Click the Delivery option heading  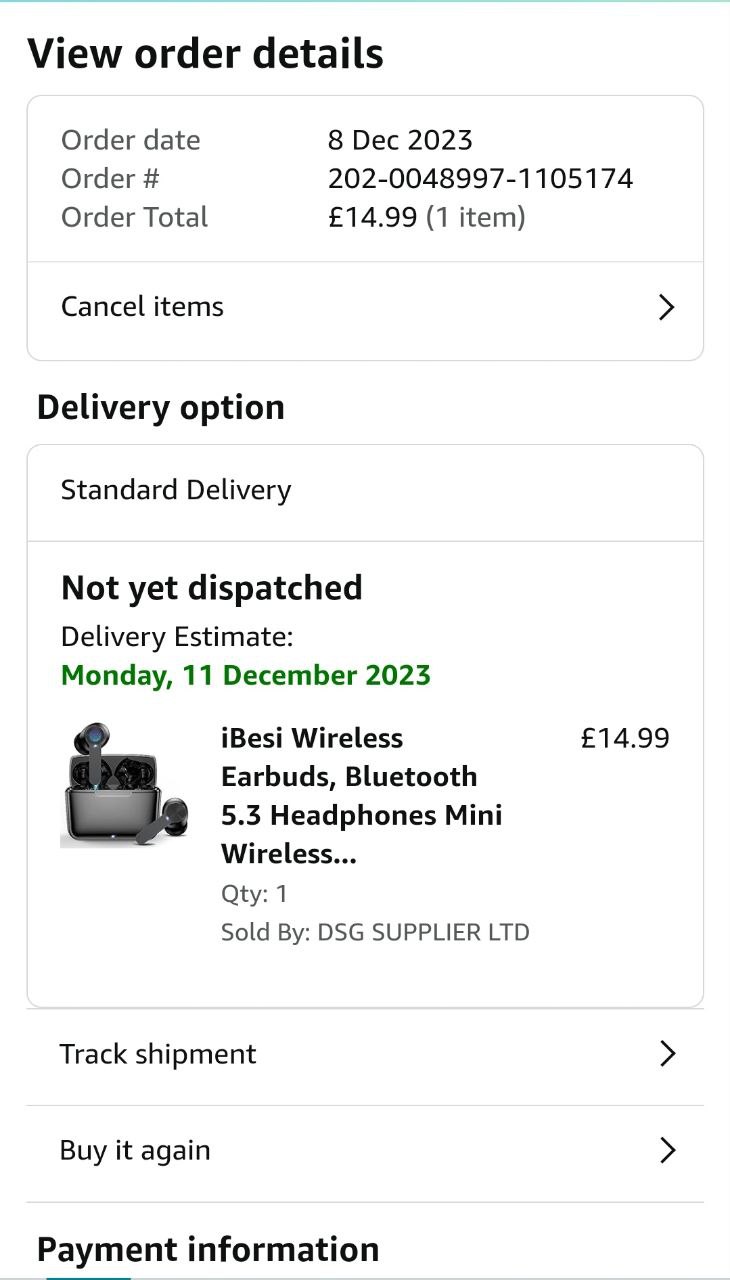[161, 408]
